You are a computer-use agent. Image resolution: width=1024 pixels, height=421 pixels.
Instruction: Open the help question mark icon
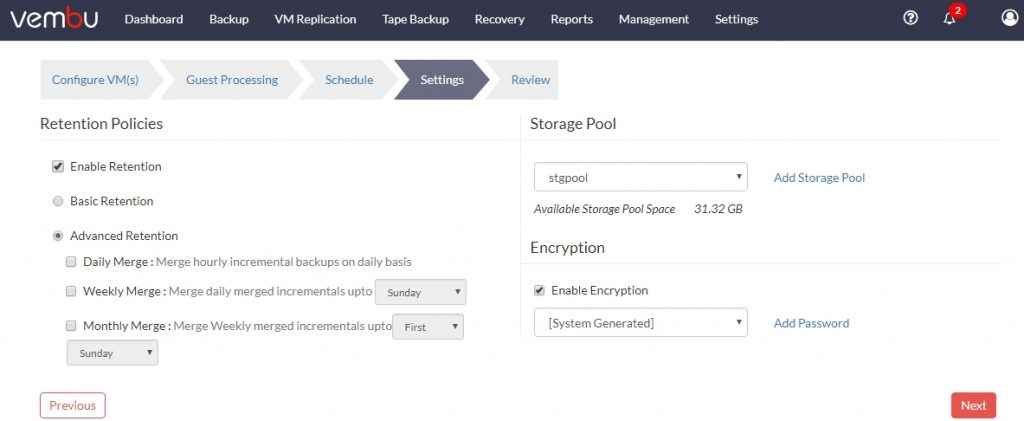pyautogui.click(x=910, y=18)
